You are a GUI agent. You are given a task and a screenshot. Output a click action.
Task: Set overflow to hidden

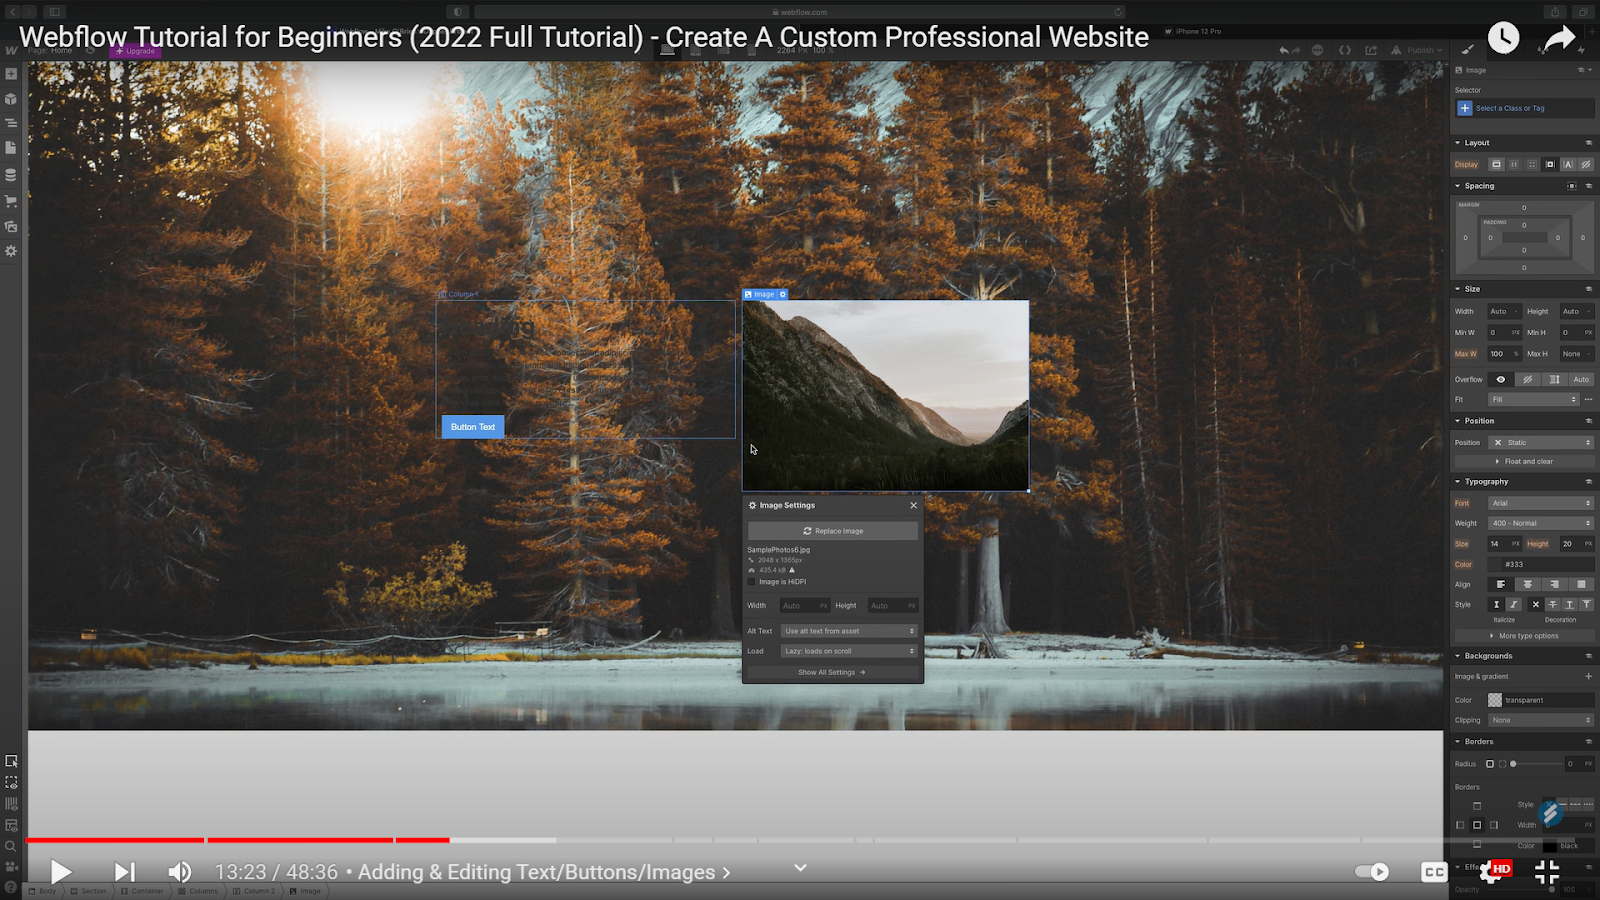click(x=1527, y=379)
